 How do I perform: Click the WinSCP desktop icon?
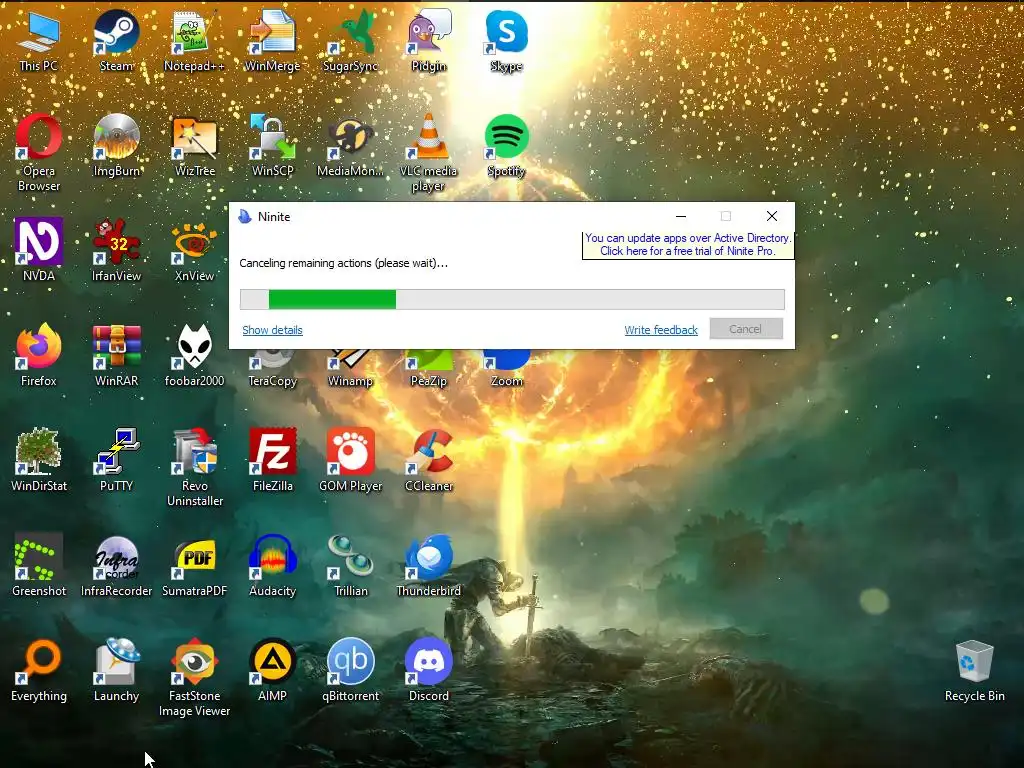click(x=272, y=146)
